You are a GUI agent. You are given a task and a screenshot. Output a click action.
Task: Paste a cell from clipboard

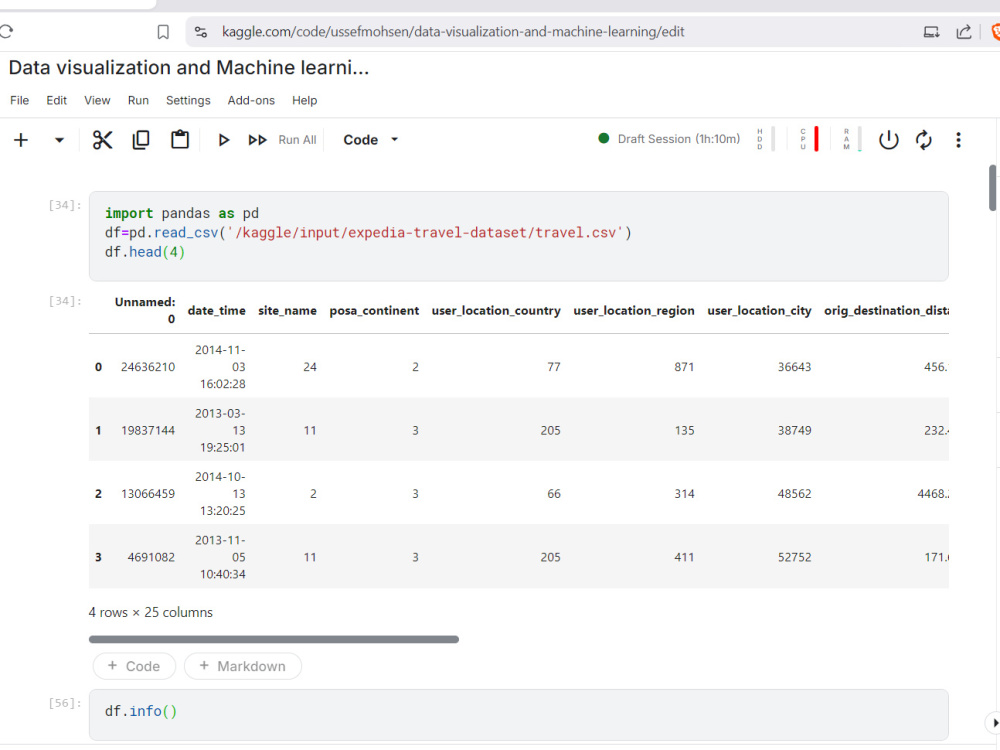180,140
